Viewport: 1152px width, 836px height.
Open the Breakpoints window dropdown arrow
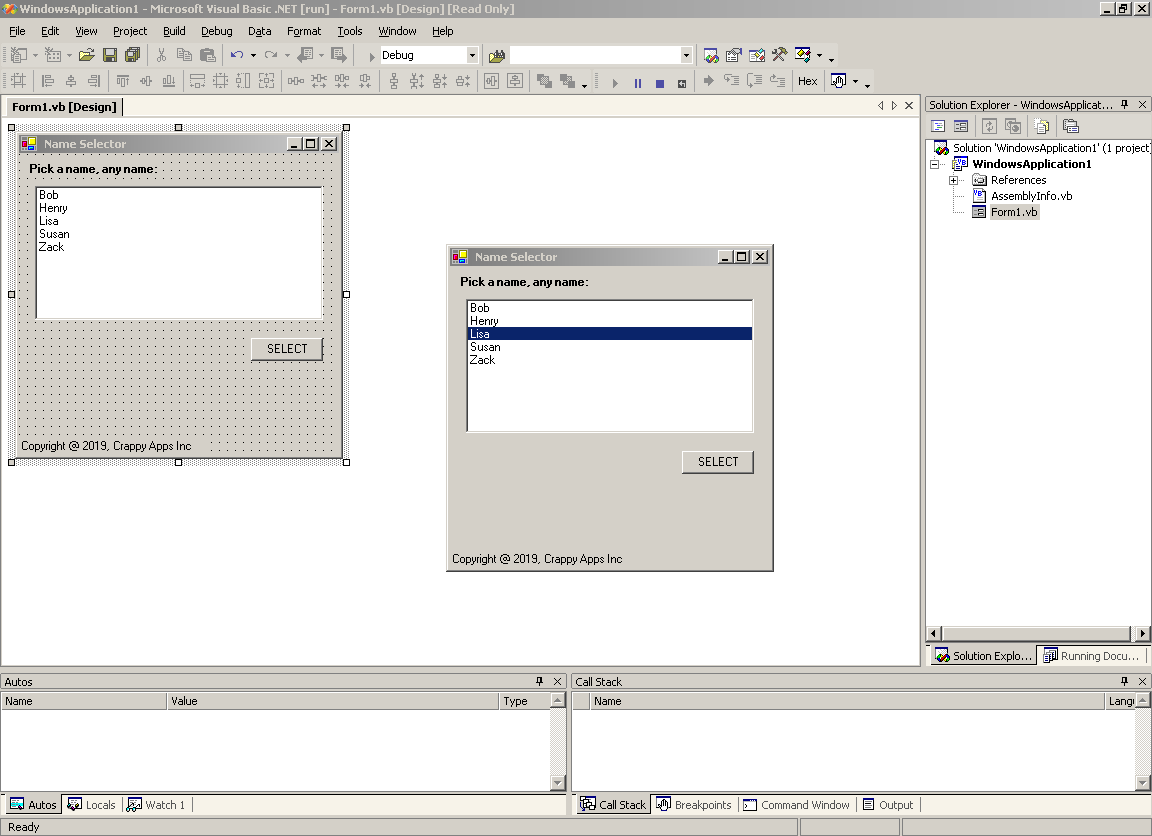[855, 82]
